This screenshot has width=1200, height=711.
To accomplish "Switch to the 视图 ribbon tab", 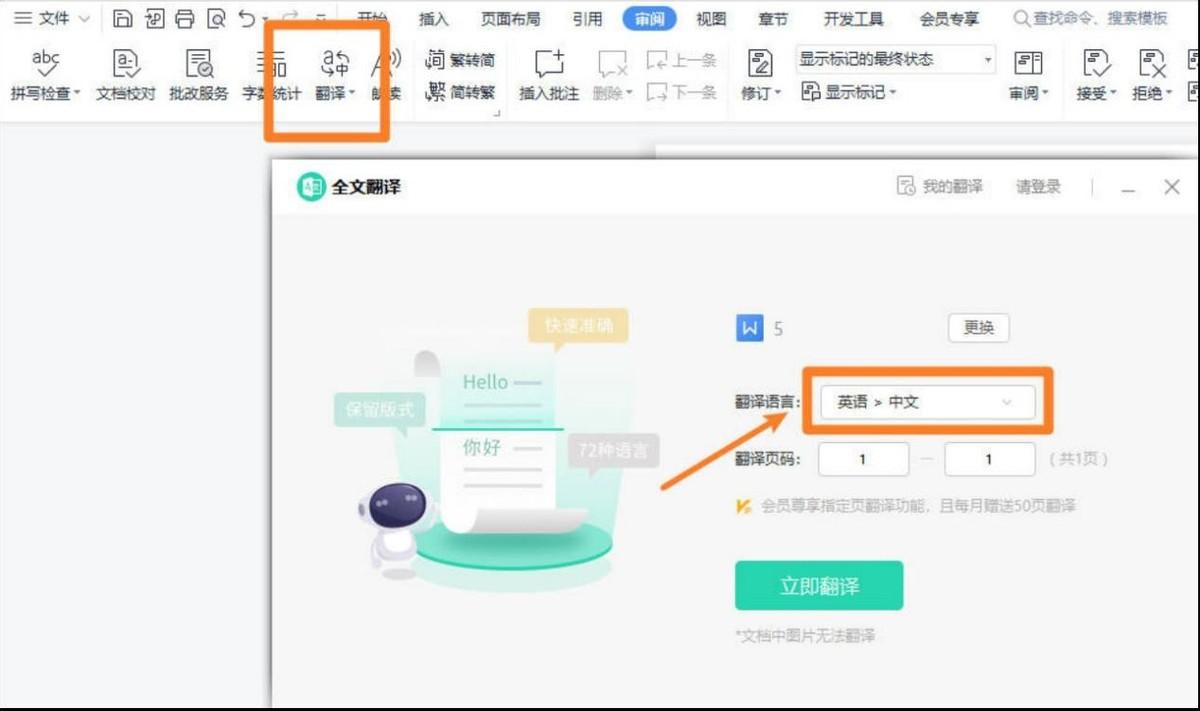I will point(710,18).
